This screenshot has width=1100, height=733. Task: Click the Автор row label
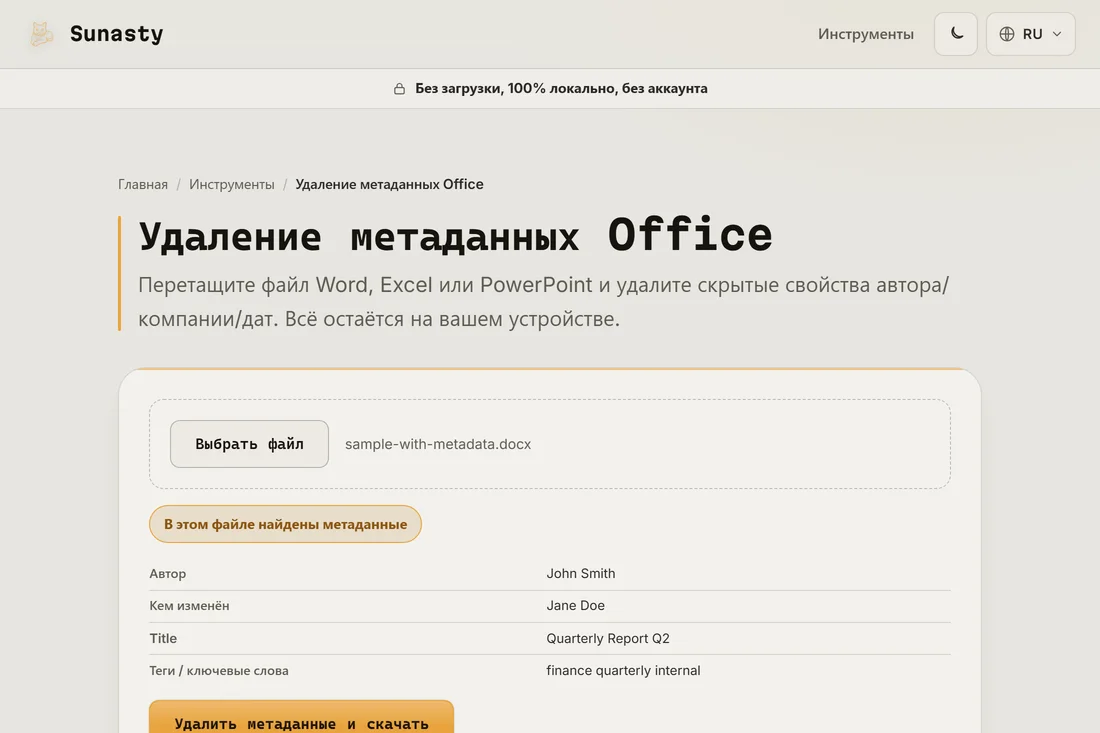pos(168,573)
